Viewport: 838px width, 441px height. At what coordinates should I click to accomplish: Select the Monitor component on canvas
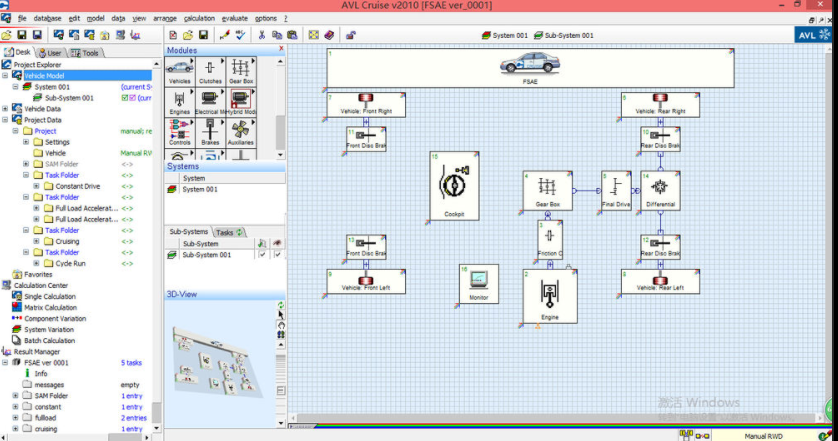pos(479,284)
